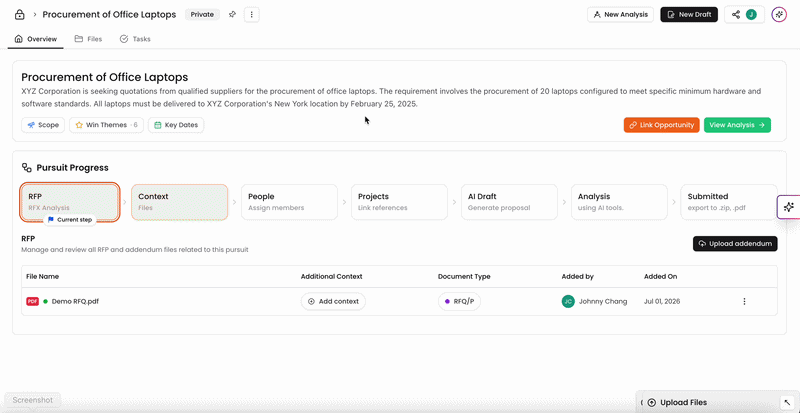This screenshot has height=413, width=800.
Task: Click the lock icon in breadcrumb
Action: click(x=19, y=15)
